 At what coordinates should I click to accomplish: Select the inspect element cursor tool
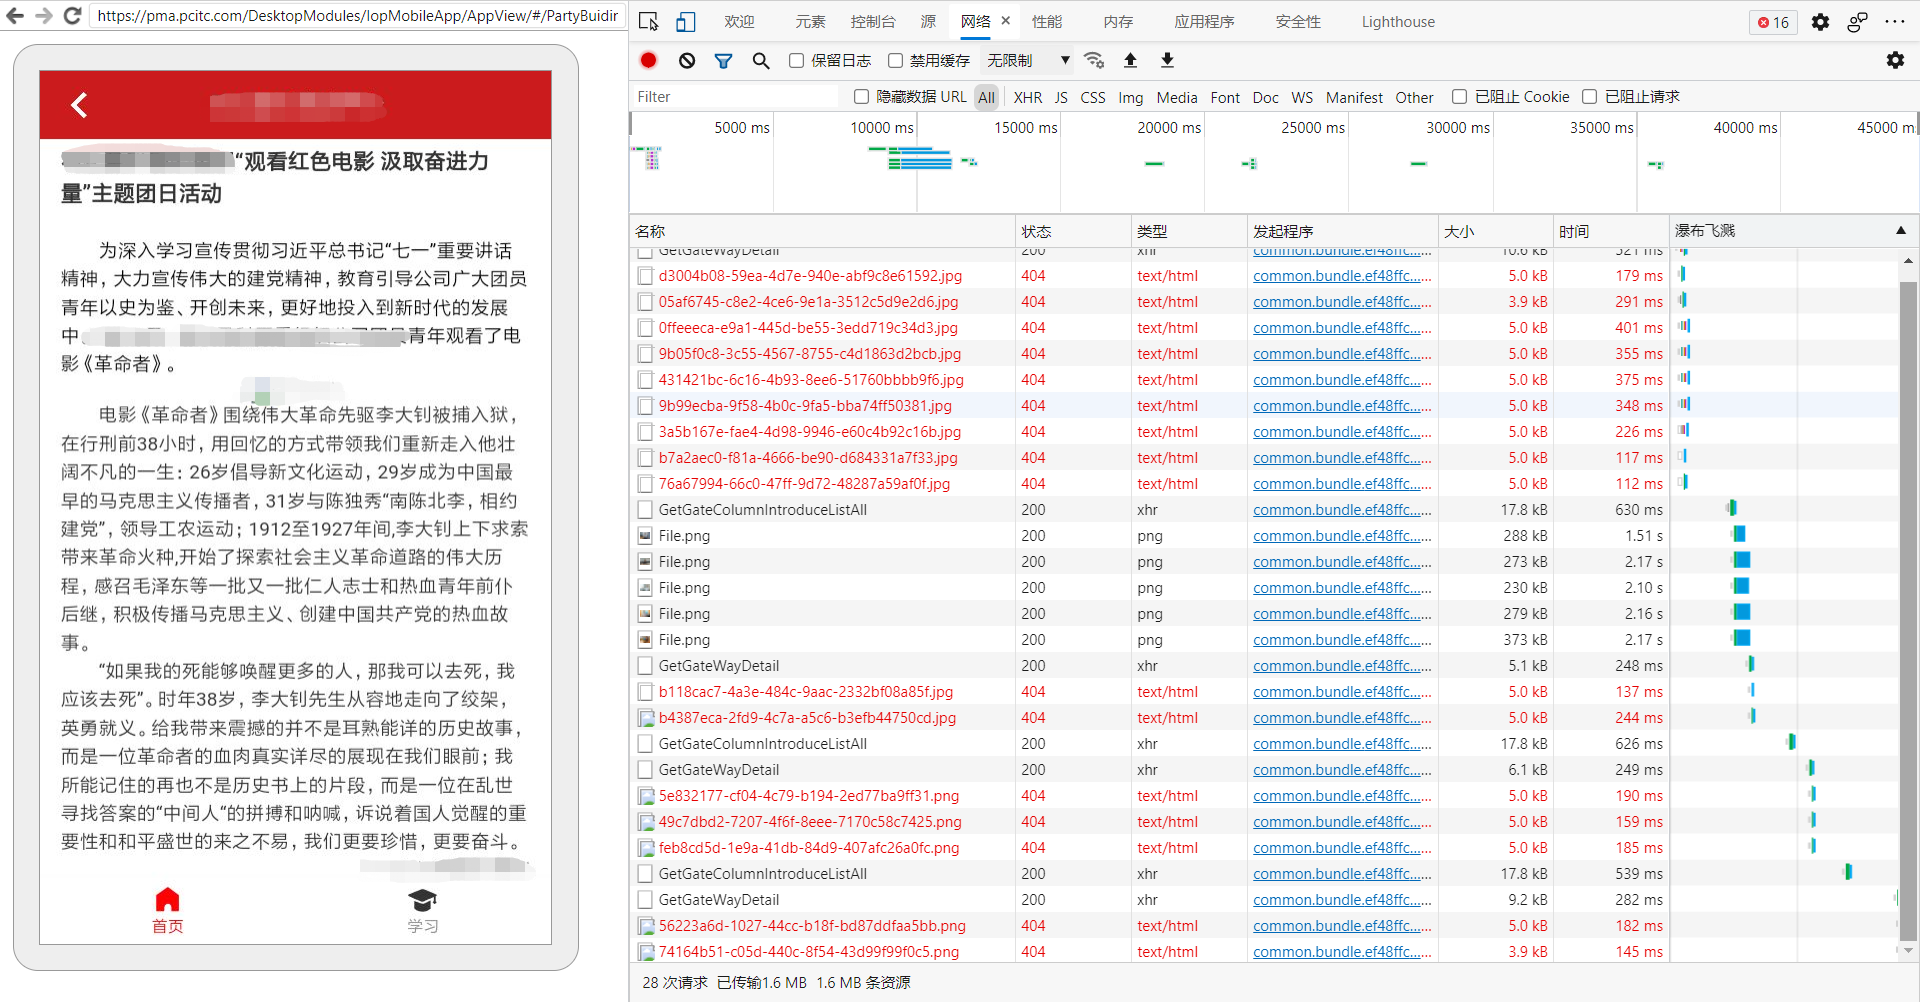pos(649,21)
